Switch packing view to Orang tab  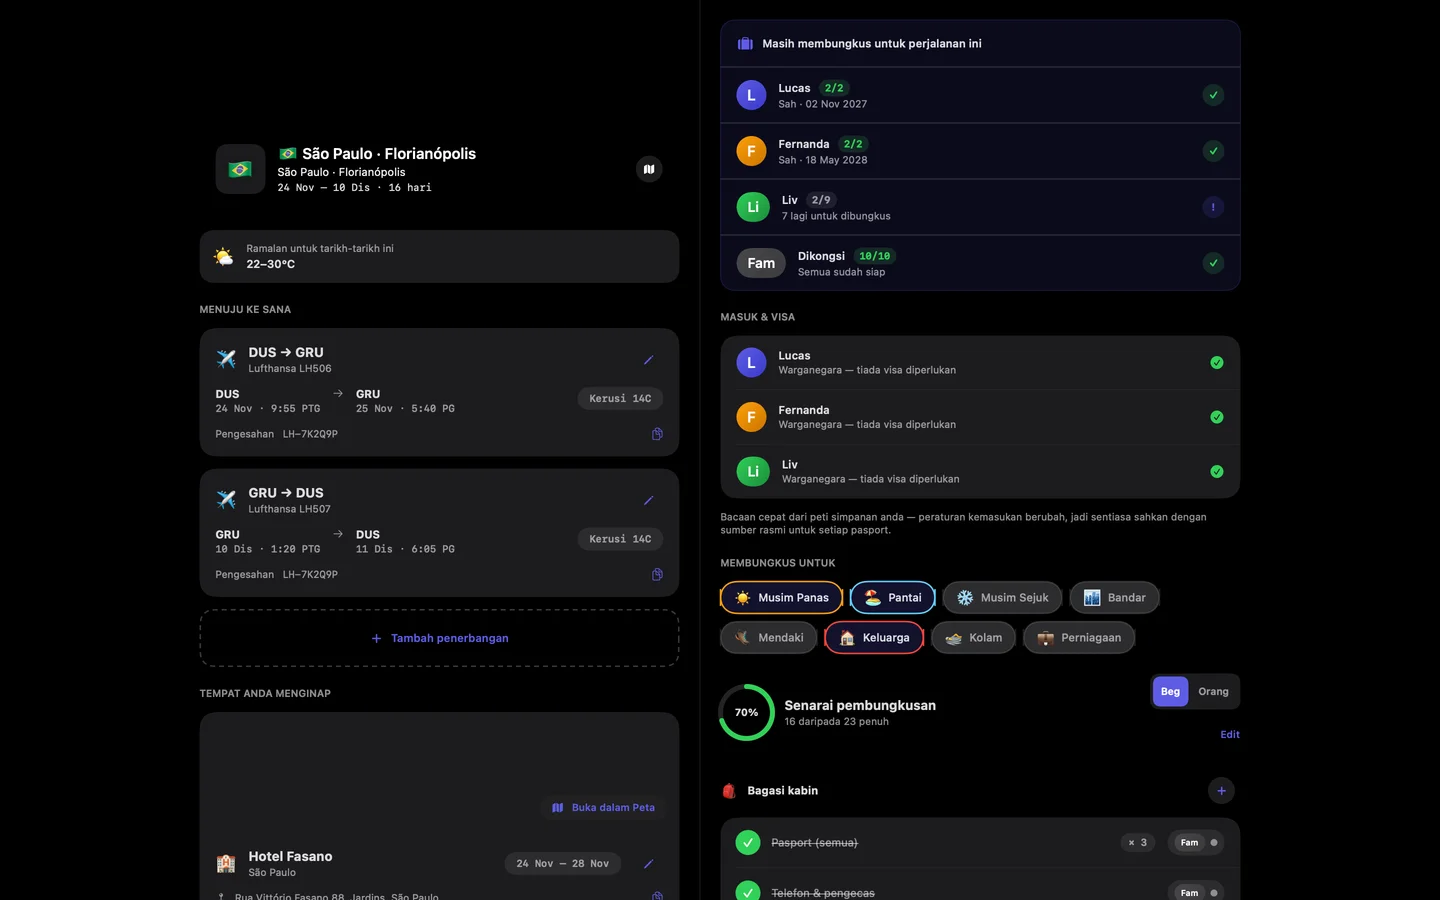pyautogui.click(x=1213, y=692)
